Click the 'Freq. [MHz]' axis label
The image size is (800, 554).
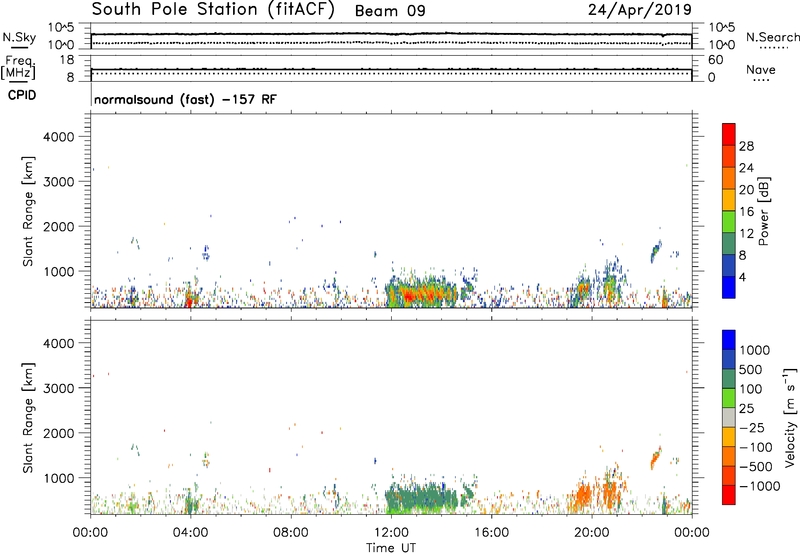[x=19, y=67]
